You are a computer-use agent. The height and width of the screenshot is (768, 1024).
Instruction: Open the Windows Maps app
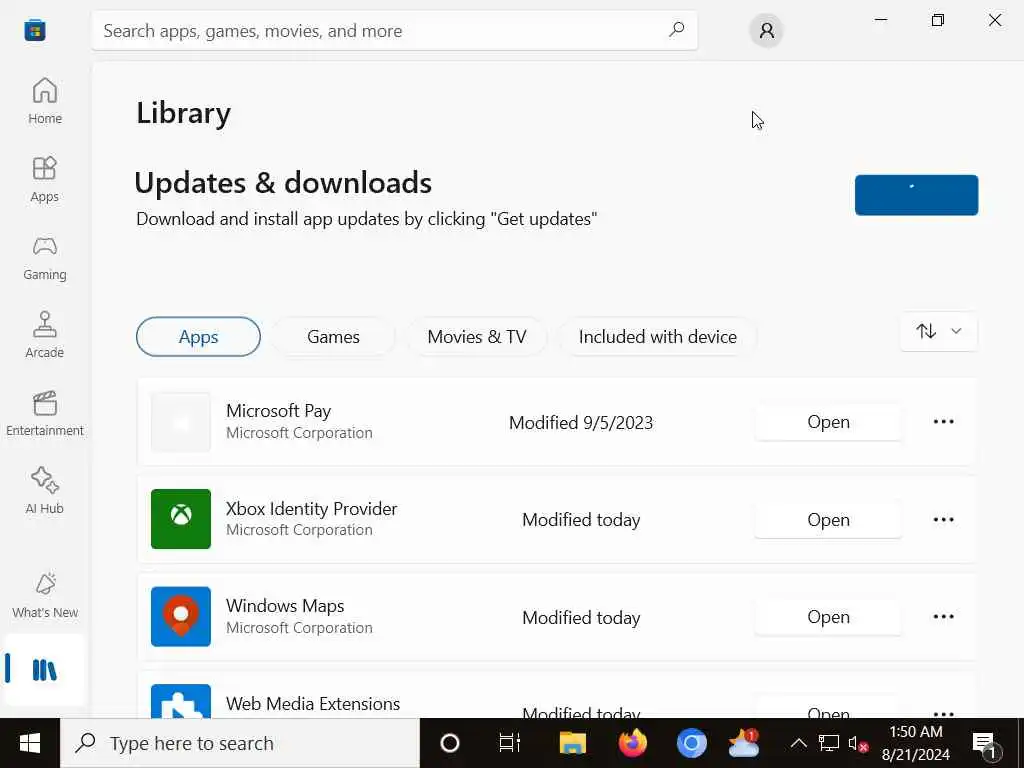828,617
